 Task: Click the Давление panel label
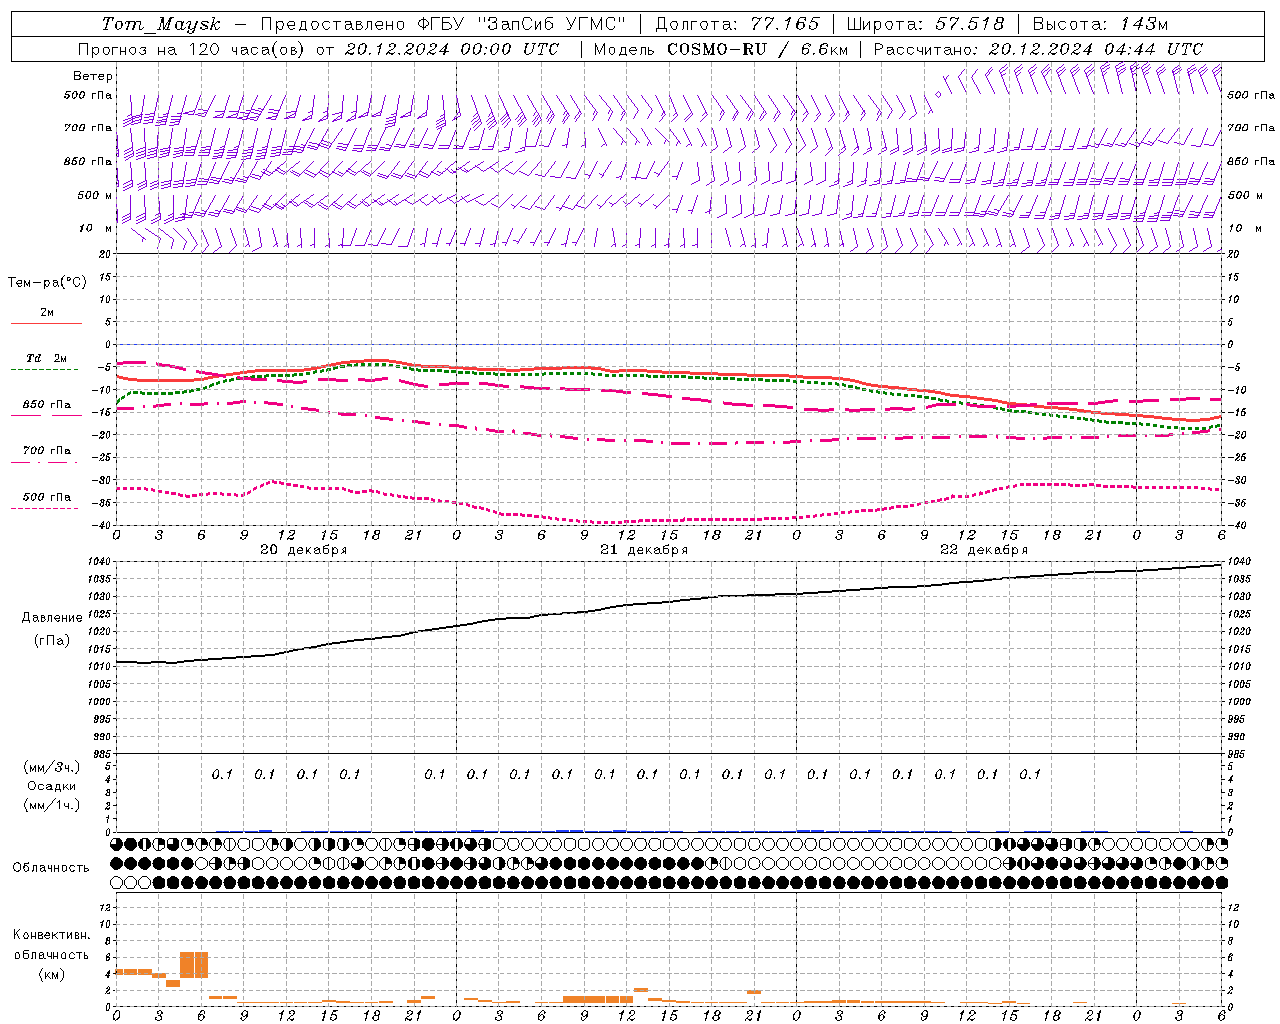click(52, 618)
